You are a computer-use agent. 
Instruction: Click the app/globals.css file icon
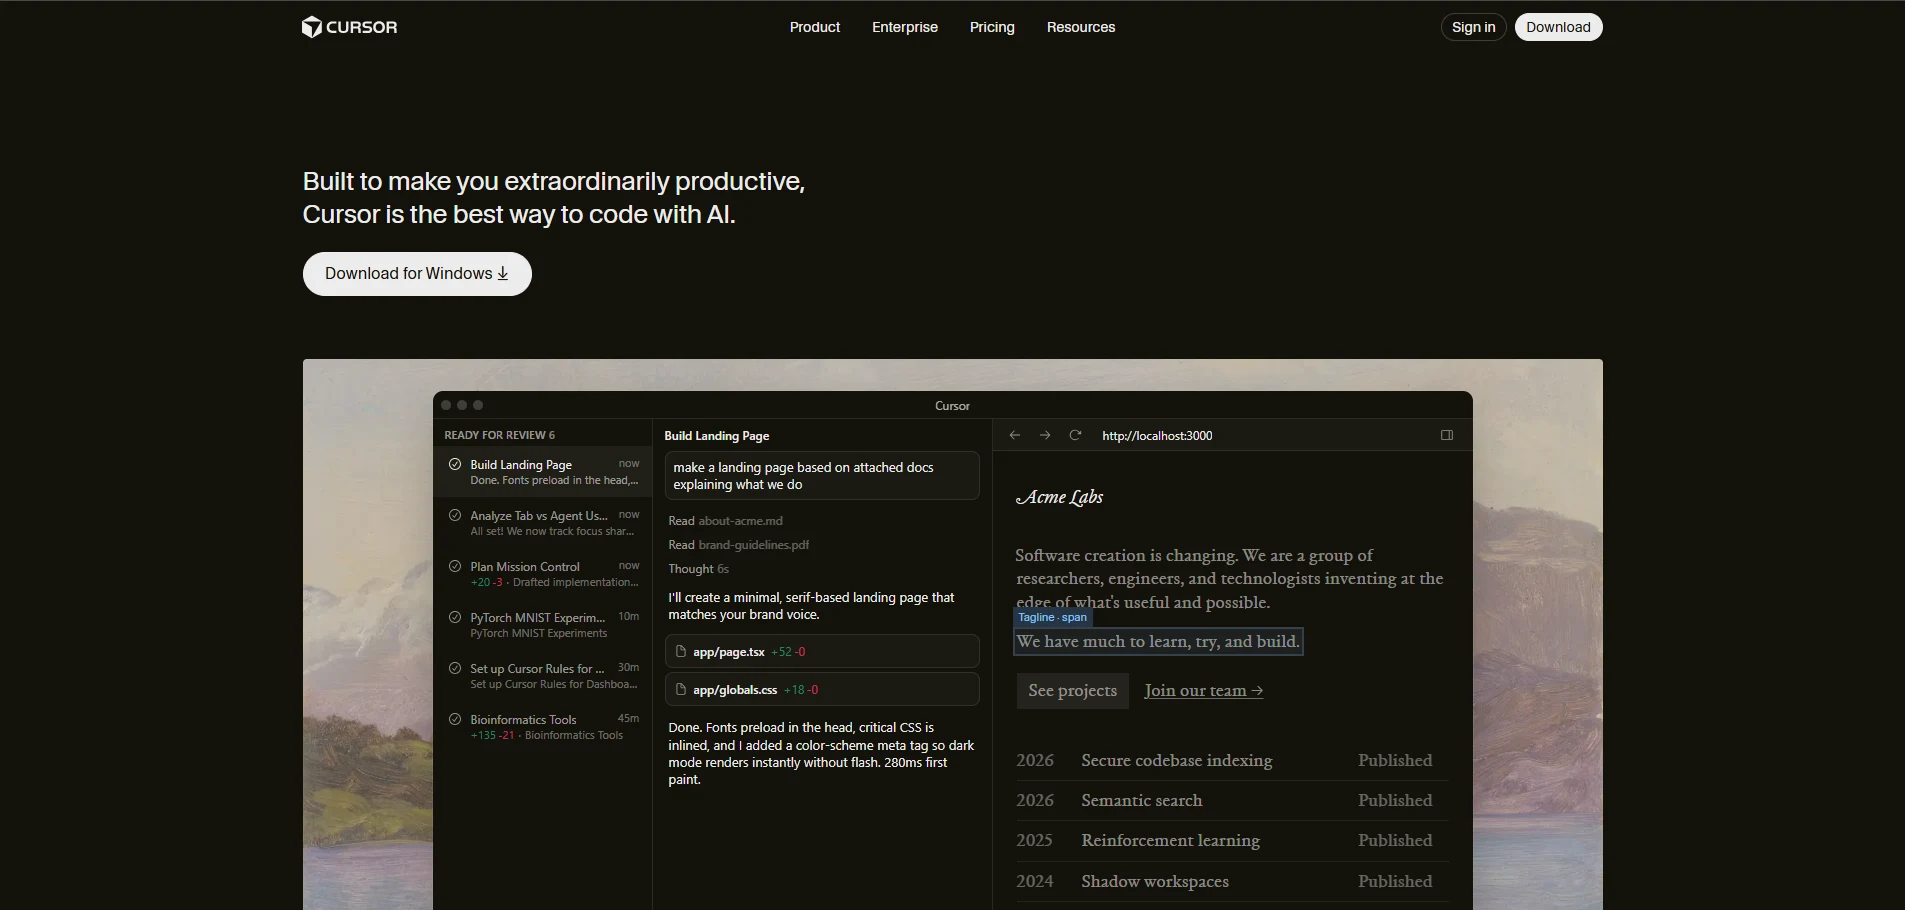[681, 690]
